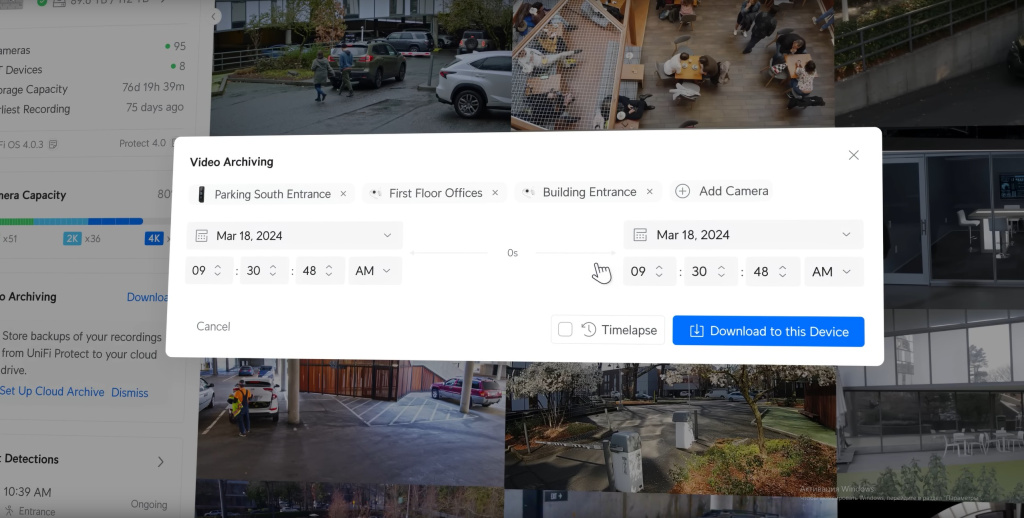Remove First Floor Offices camera chip
This screenshot has width=1024, height=518.
[x=495, y=192]
